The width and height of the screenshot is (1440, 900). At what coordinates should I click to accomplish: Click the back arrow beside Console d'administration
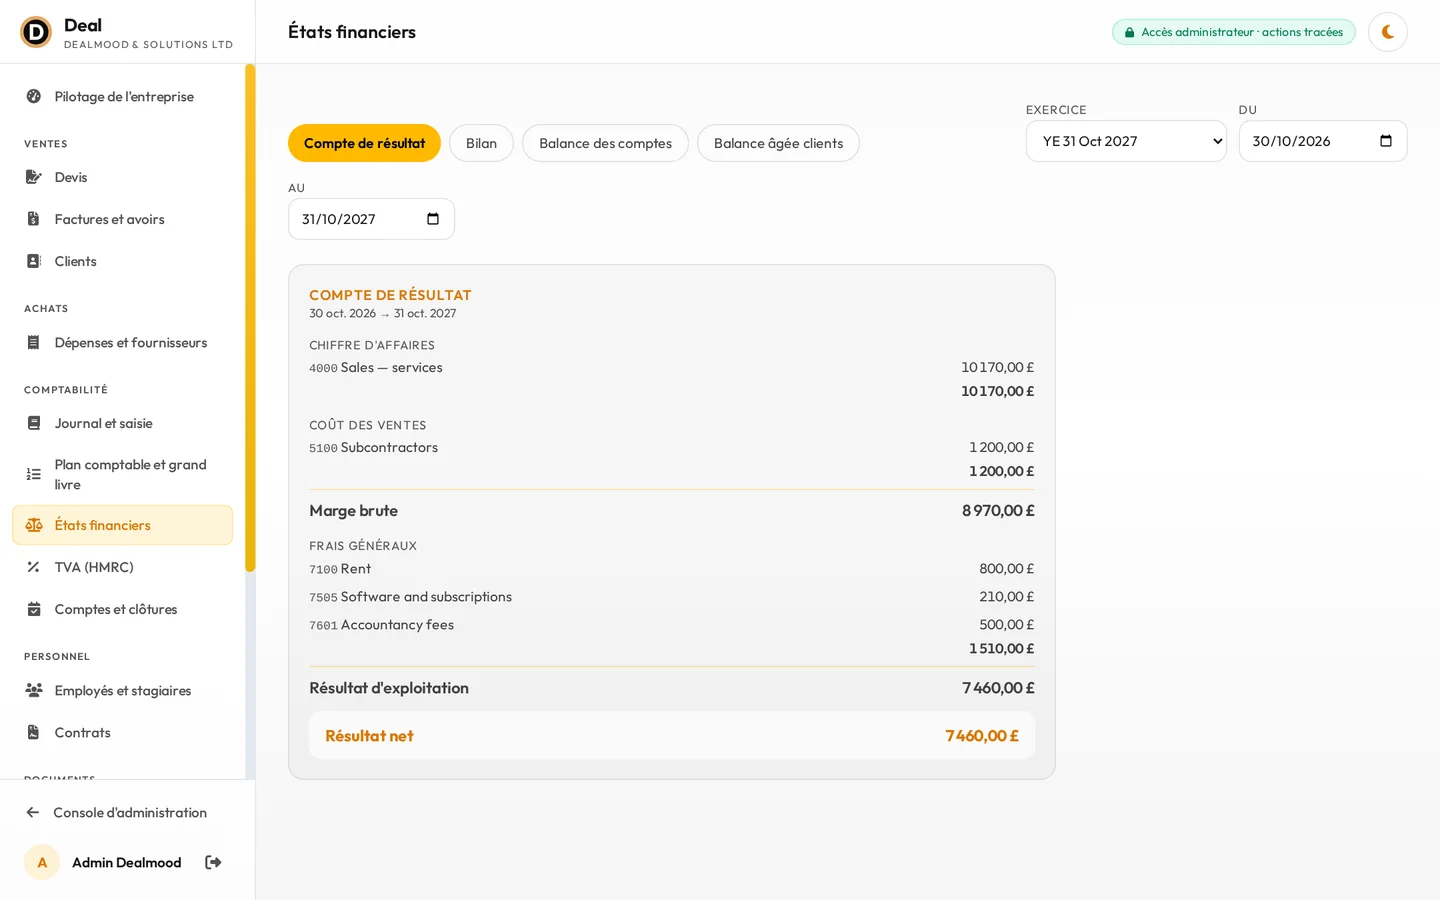point(33,813)
